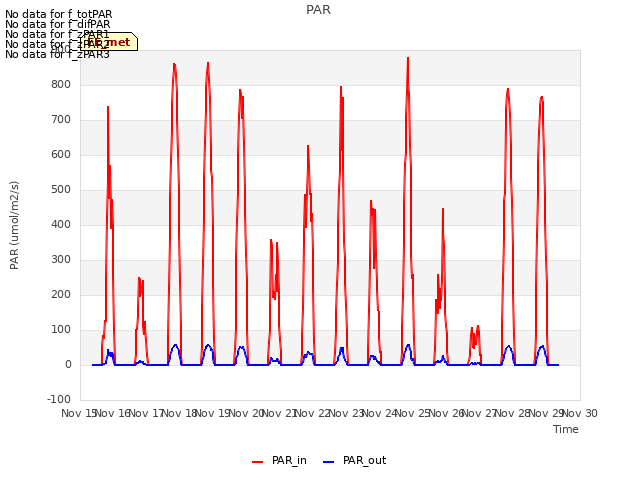Click the Nov 30 x-axis tick label

click(580, 413)
